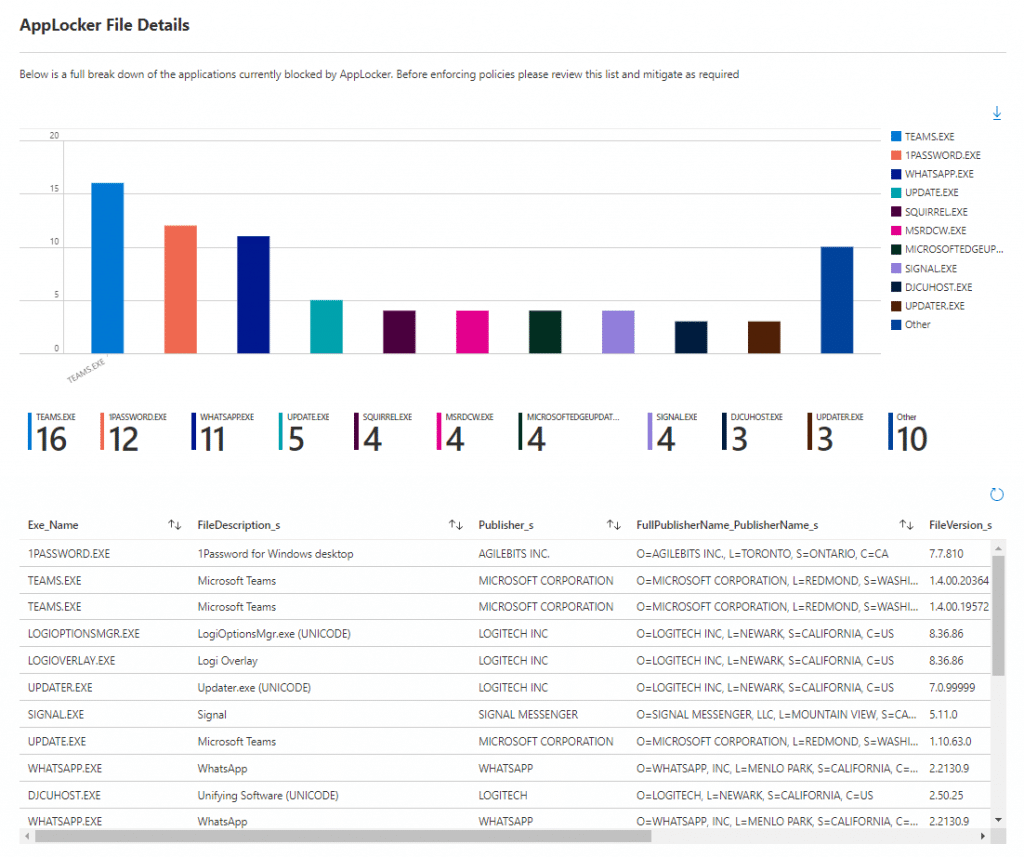Sort by Exe_Name column arrows

click(x=174, y=525)
